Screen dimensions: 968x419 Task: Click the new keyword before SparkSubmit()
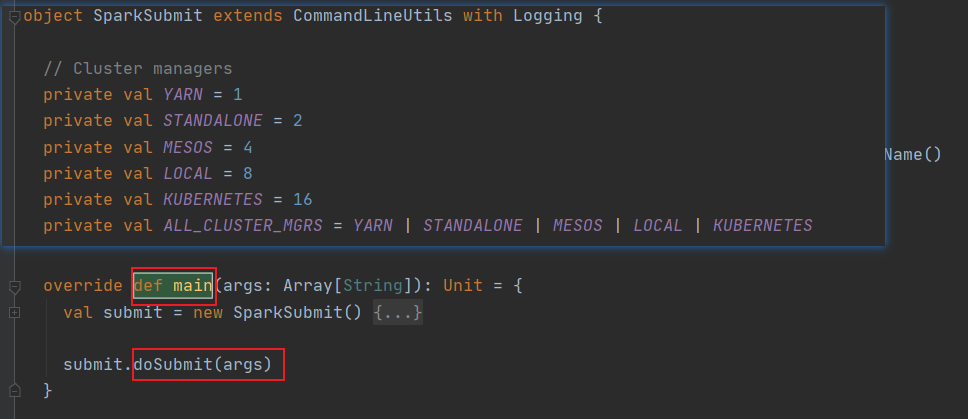tap(208, 313)
